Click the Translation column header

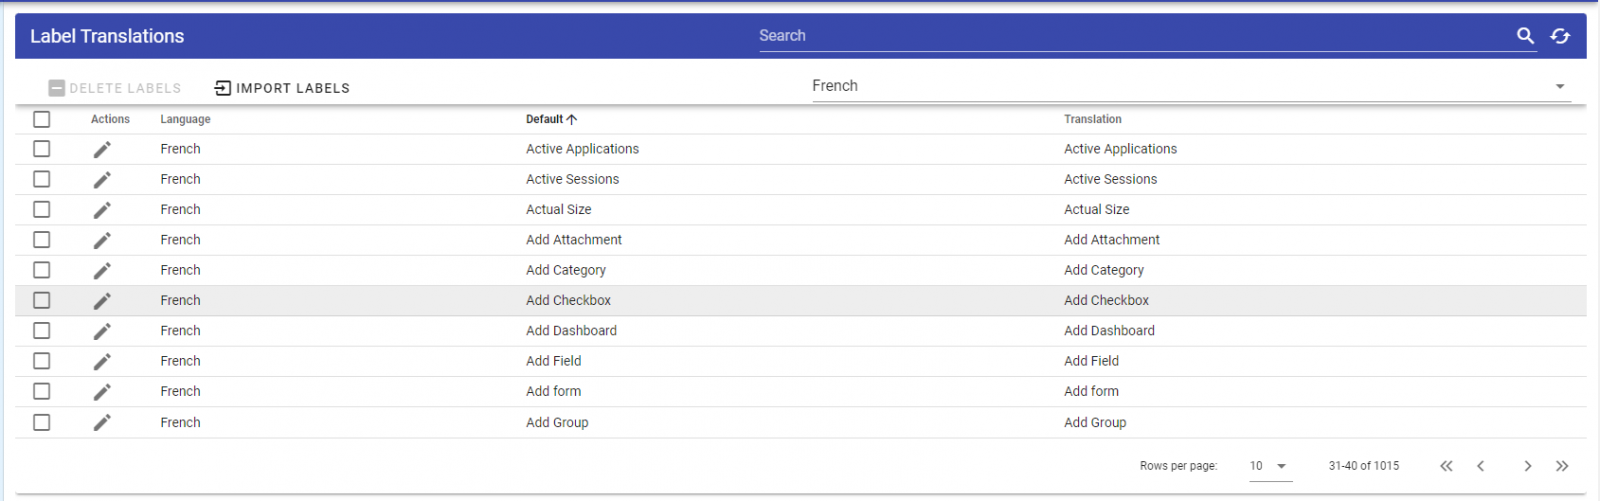click(x=1092, y=119)
